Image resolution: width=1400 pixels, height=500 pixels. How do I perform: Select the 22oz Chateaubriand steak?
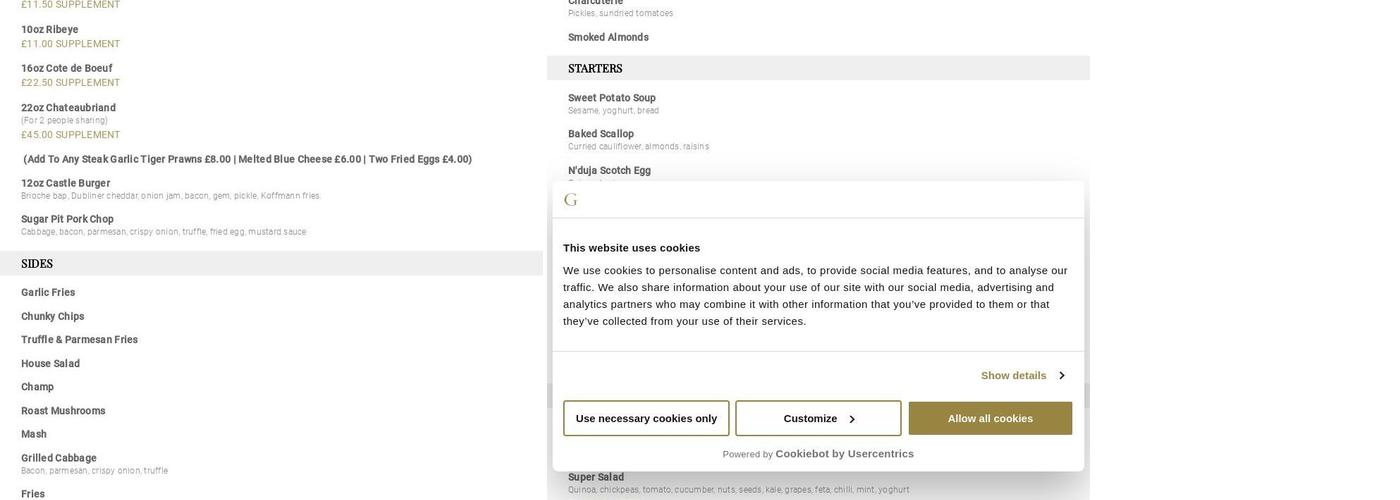(68, 108)
